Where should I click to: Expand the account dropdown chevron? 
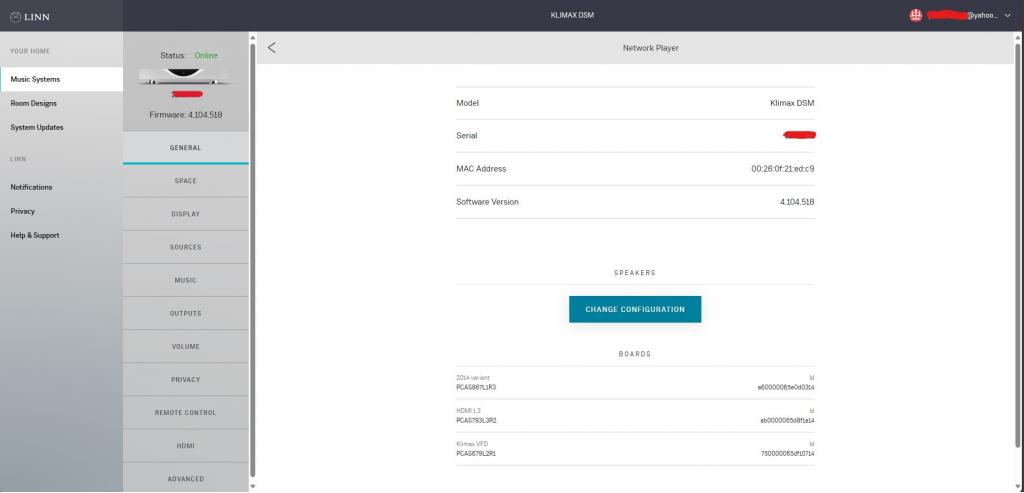pyautogui.click(x=1008, y=16)
